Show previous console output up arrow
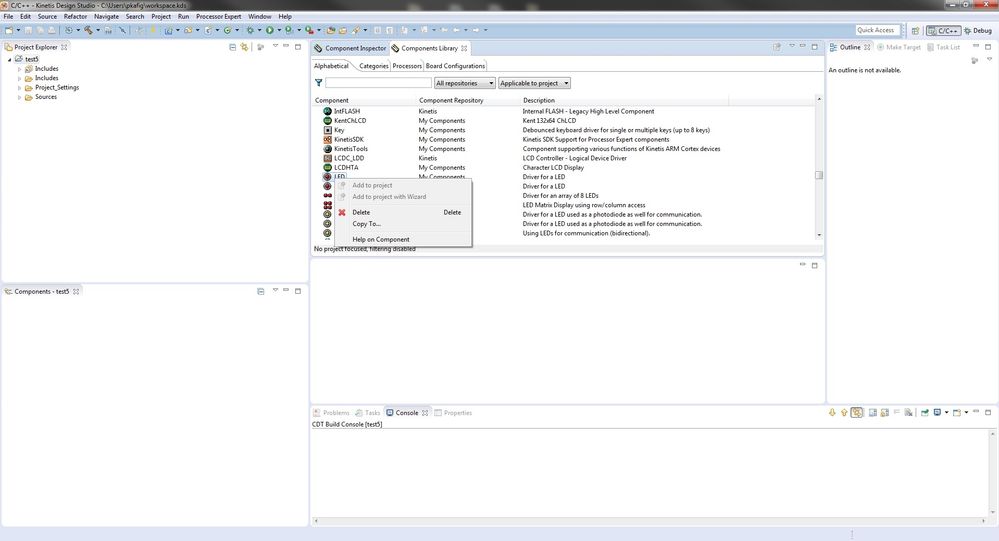 (844, 412)
